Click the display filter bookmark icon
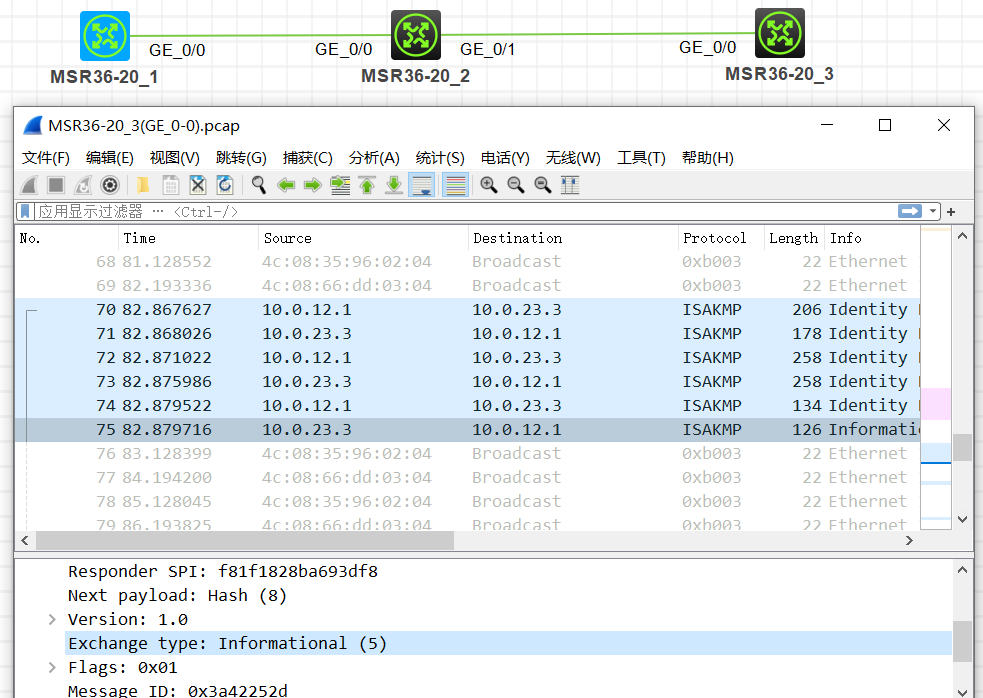Screen dimensions: 983x698 coord(26,212)
